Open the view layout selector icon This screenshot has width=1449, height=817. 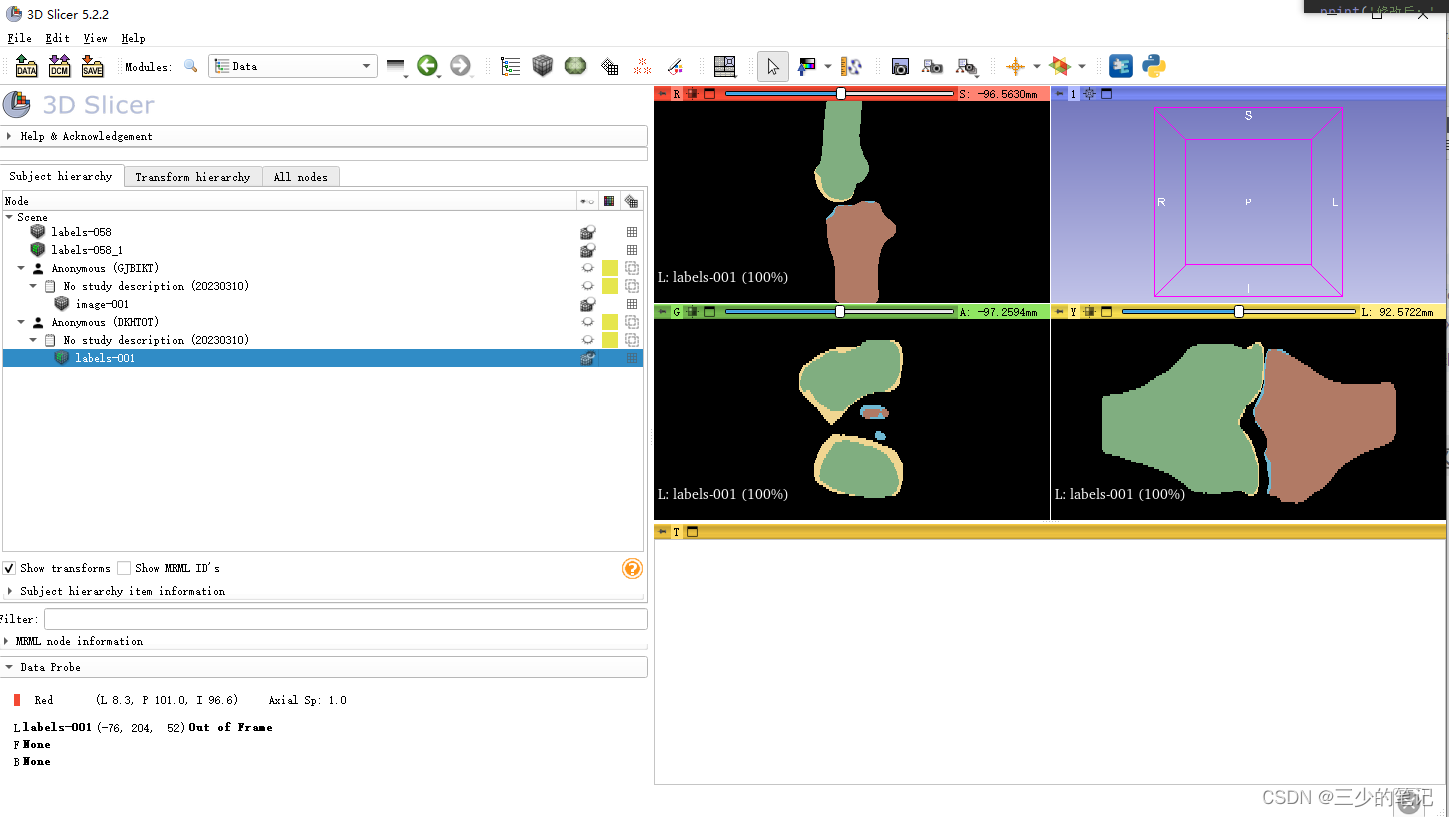point(725,66)
